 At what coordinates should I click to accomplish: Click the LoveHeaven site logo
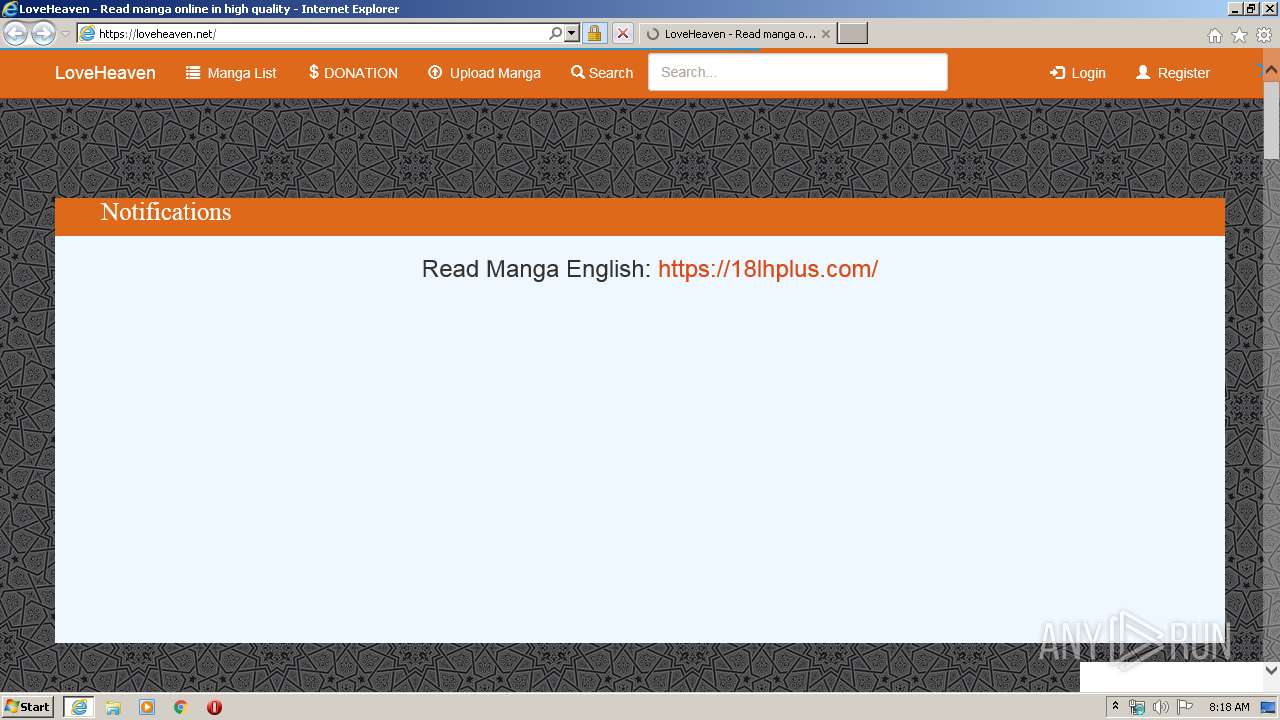105,73
